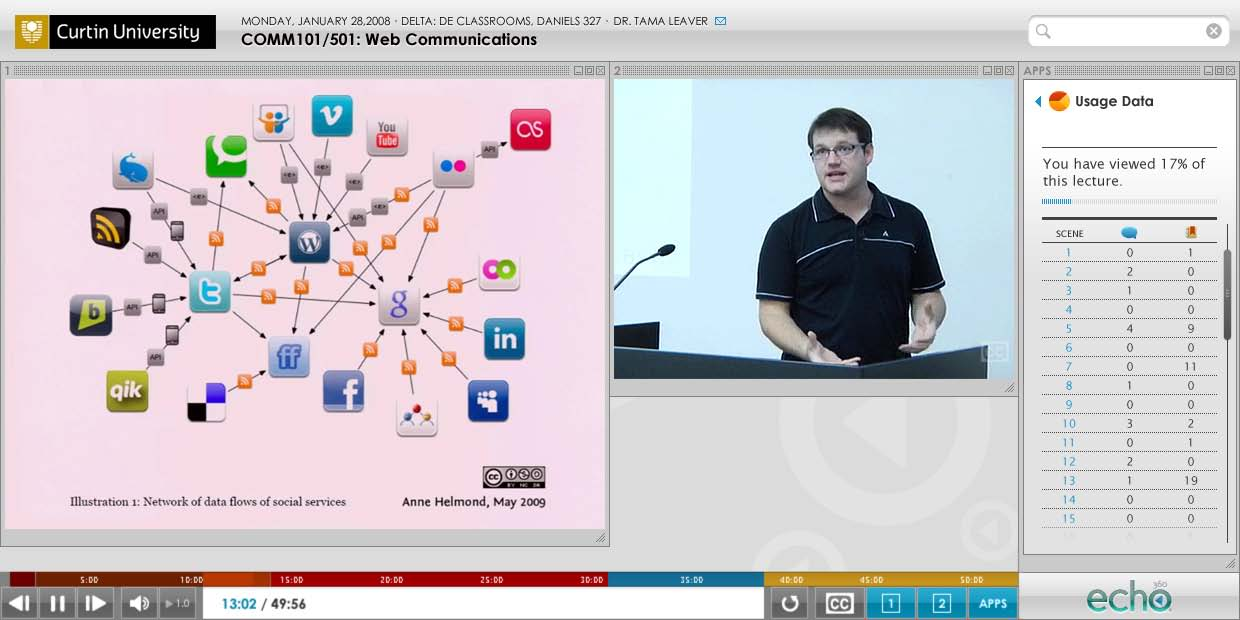Click the rewind playback button
This screenshot has width=1240, height=620.
coord(19,603)
